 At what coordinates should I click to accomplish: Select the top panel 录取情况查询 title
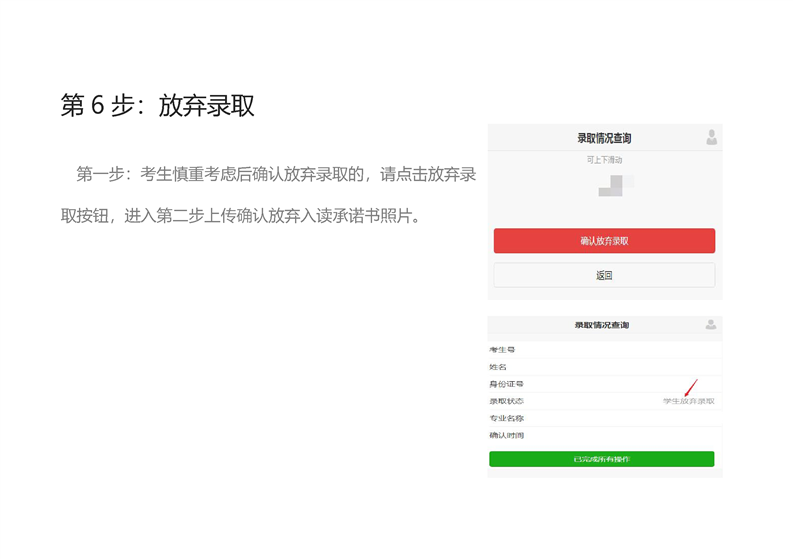click(x=604, y=138)
